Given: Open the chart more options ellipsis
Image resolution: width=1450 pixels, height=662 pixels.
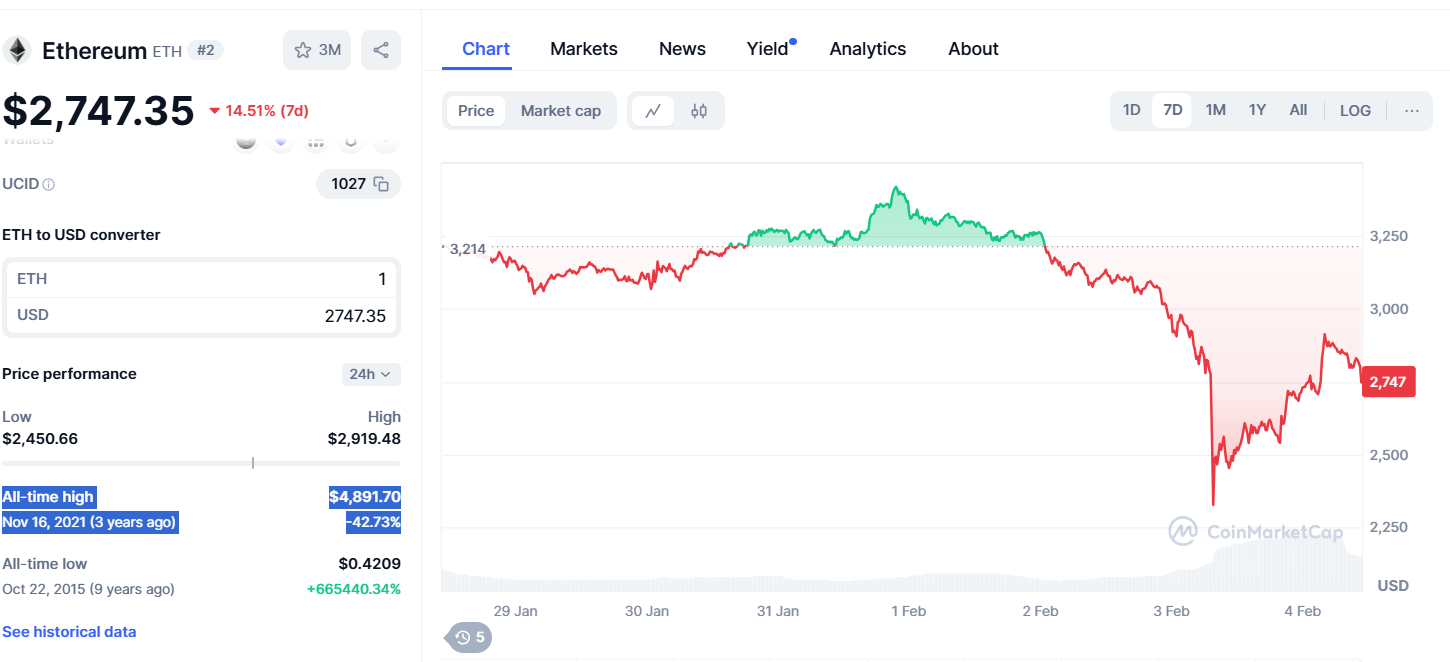Looking at the screenshot, I should 1411,111.
